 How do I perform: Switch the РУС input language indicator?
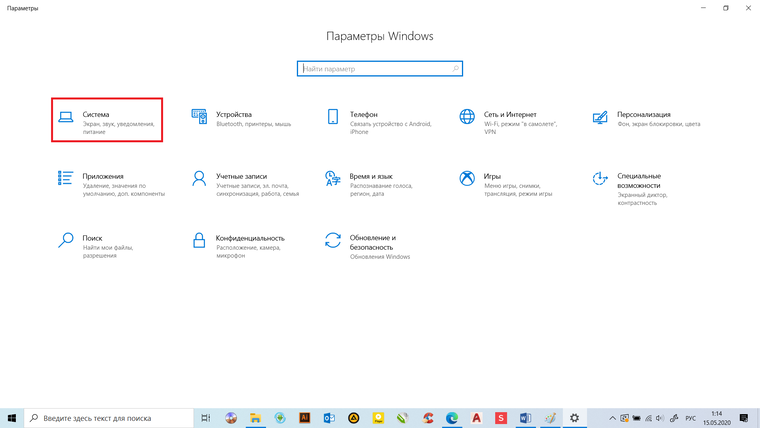point(691,418)
